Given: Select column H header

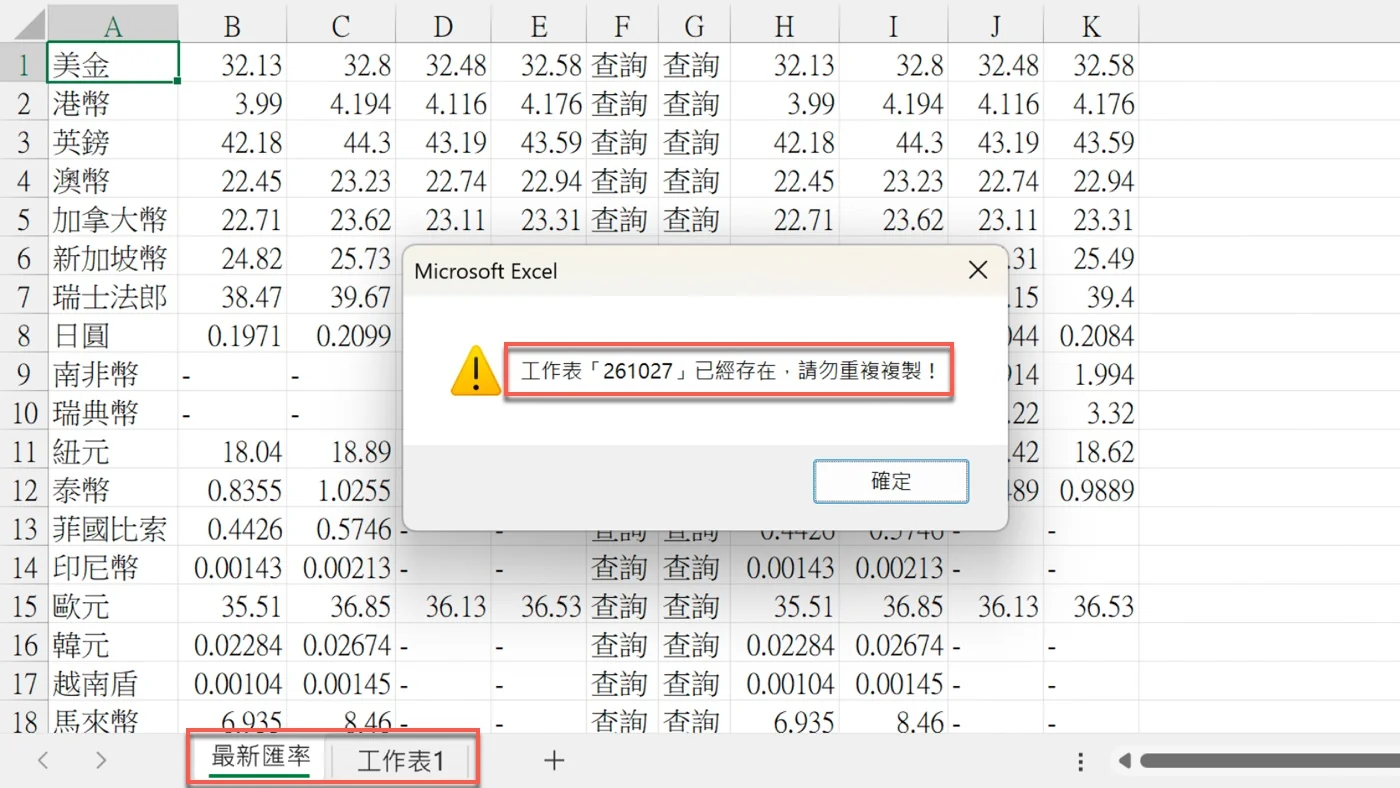Looking at the screenshot, I should pos(785,26).
